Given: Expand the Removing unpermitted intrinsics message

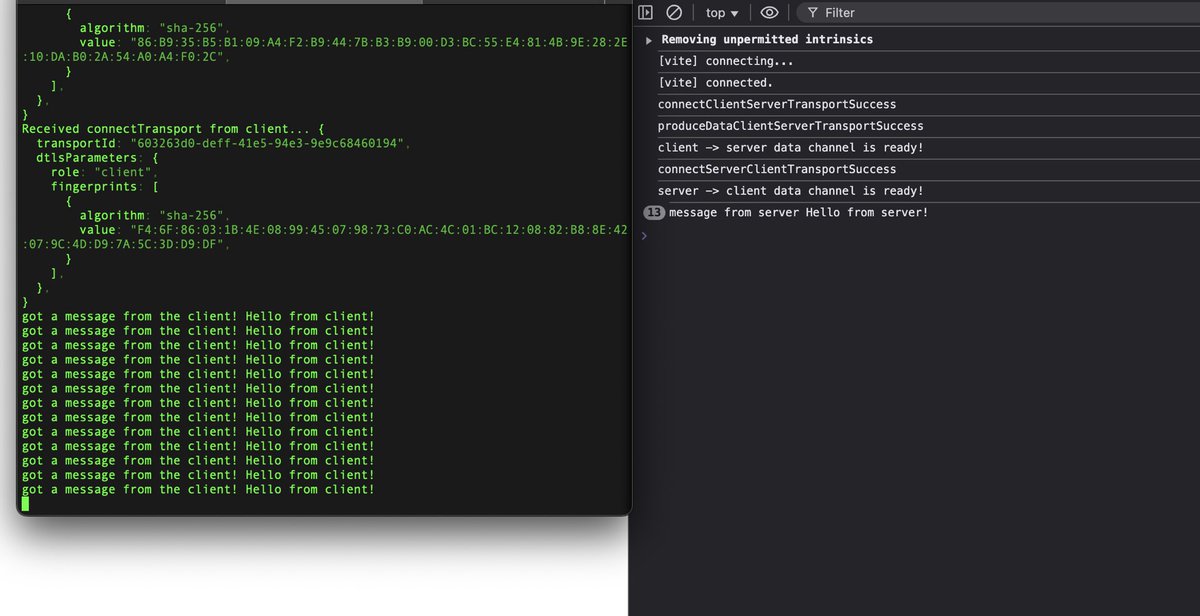Looking at the screenshot, I should pos(649,40).
